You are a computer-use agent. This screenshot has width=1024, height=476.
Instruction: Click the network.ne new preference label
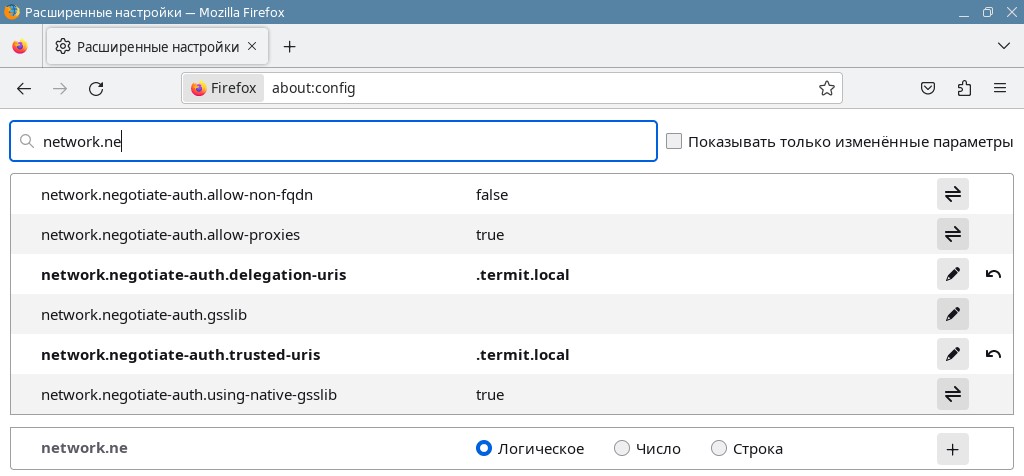point(84,448)
